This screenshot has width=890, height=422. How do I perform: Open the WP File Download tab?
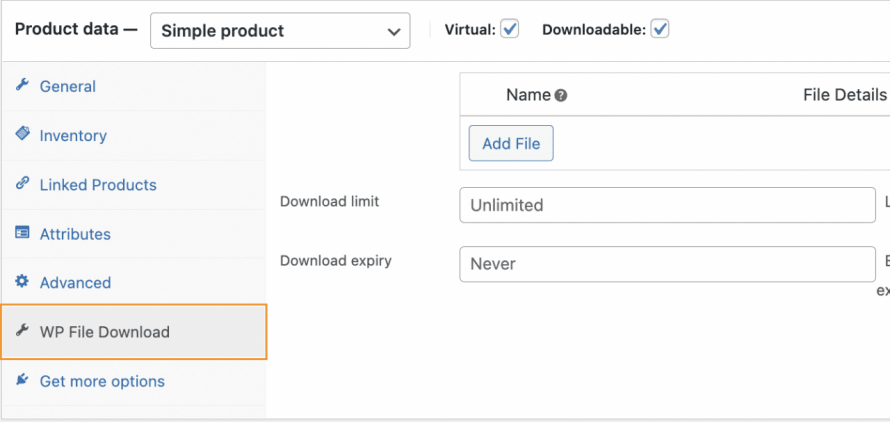(105, 331)
